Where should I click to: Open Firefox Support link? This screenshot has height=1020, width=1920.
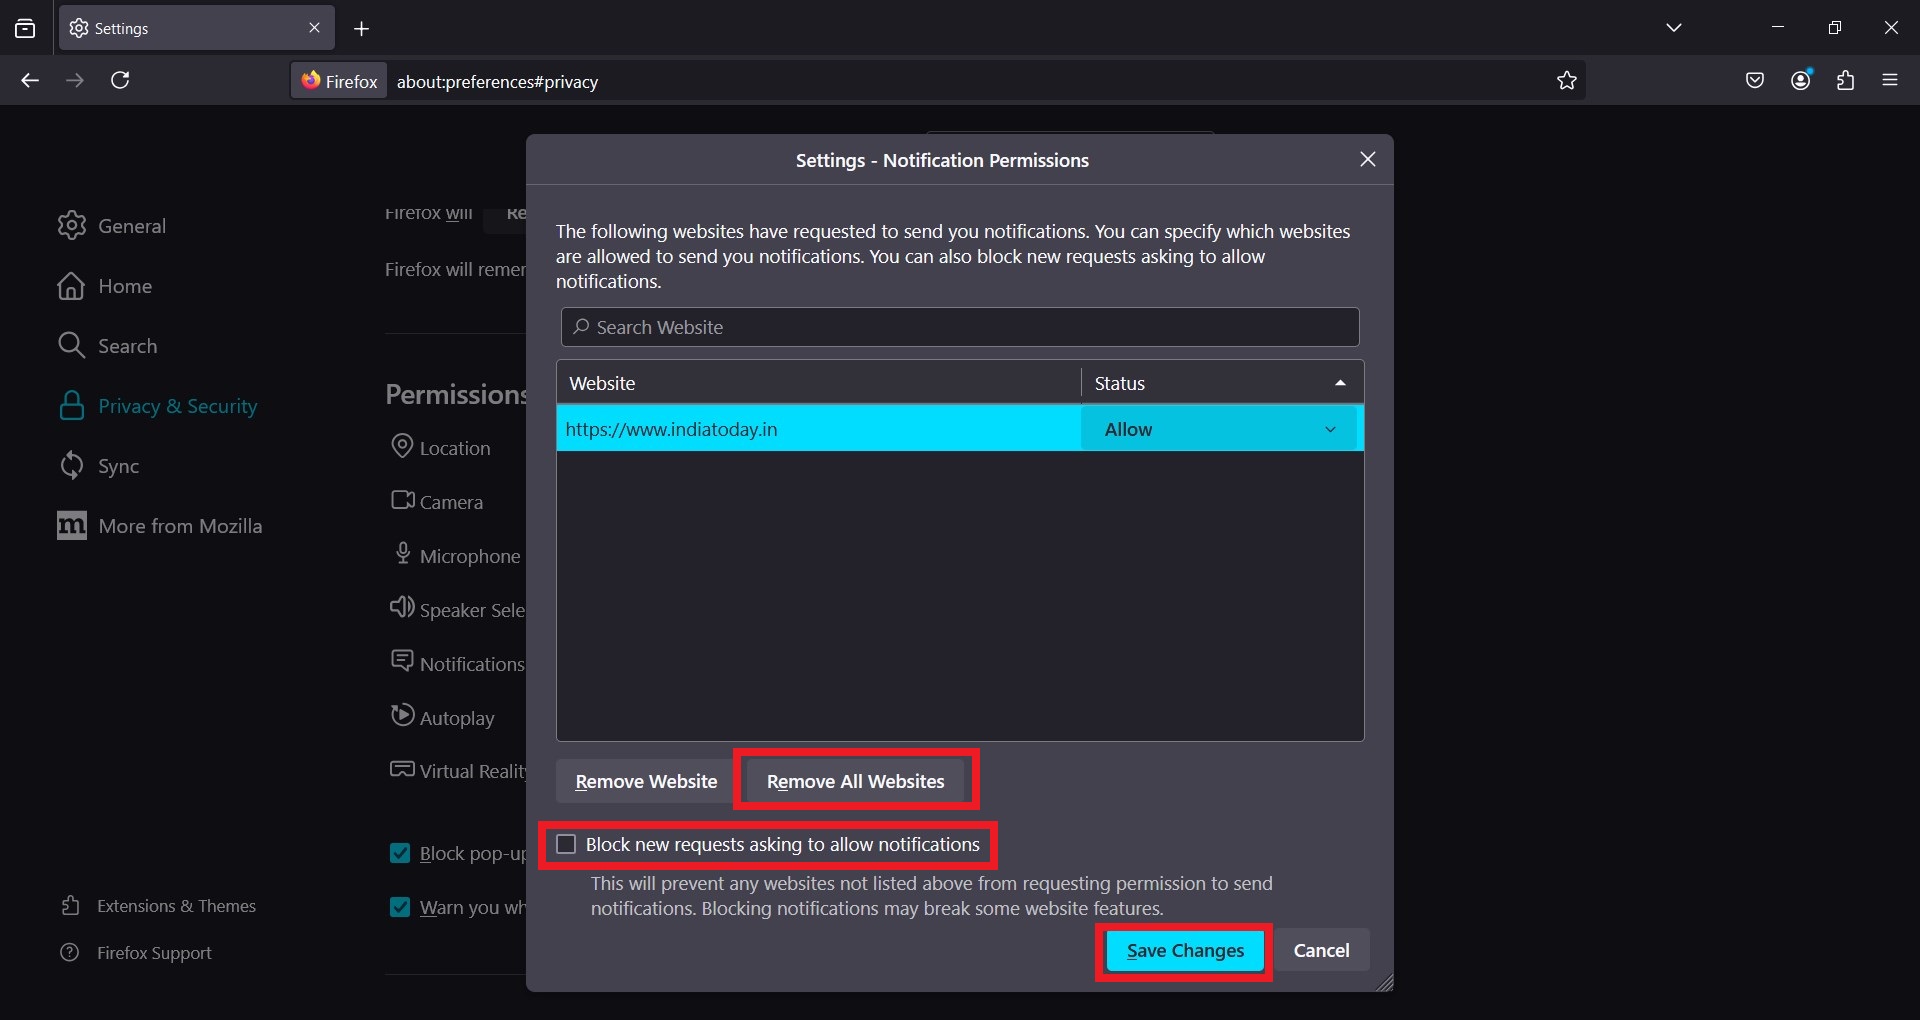[x=136, y=953]
